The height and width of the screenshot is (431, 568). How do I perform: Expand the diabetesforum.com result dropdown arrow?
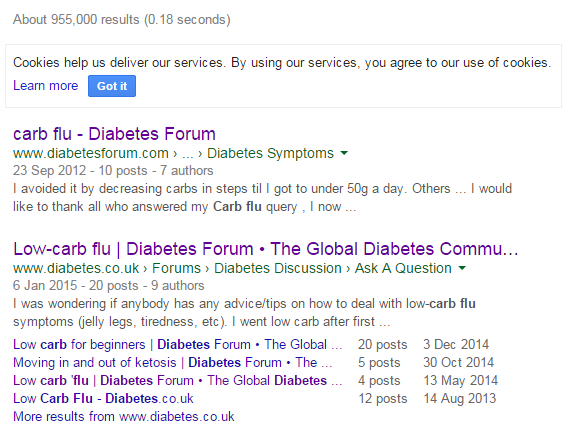[344, 153]
